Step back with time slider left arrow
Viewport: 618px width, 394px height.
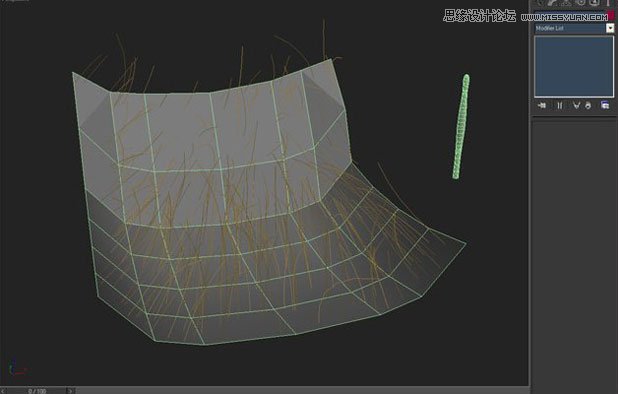3,391
